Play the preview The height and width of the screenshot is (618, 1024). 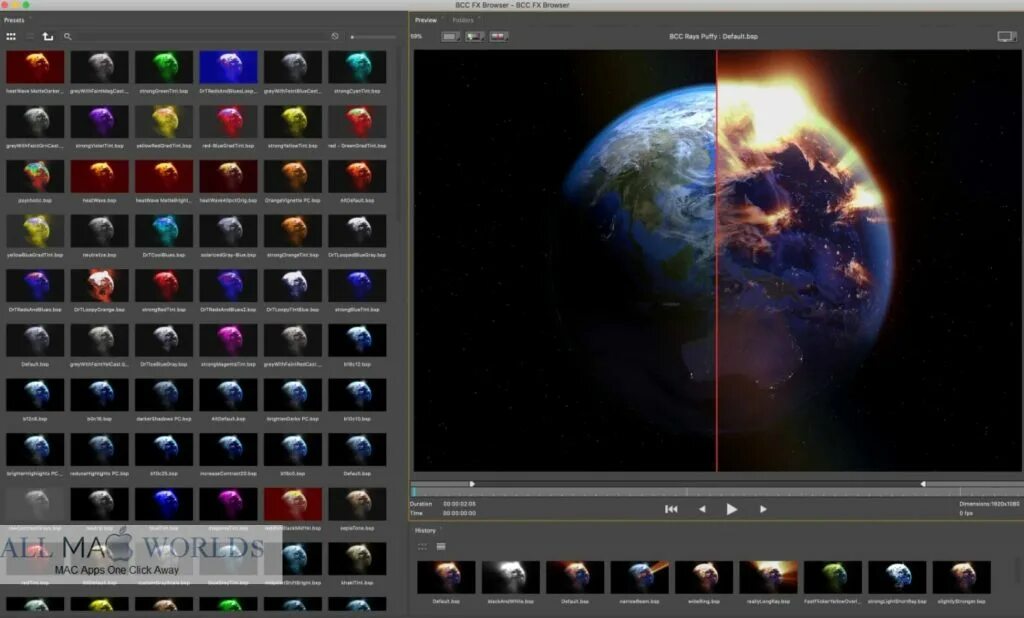pyautogui.click(x=731, y=509)
